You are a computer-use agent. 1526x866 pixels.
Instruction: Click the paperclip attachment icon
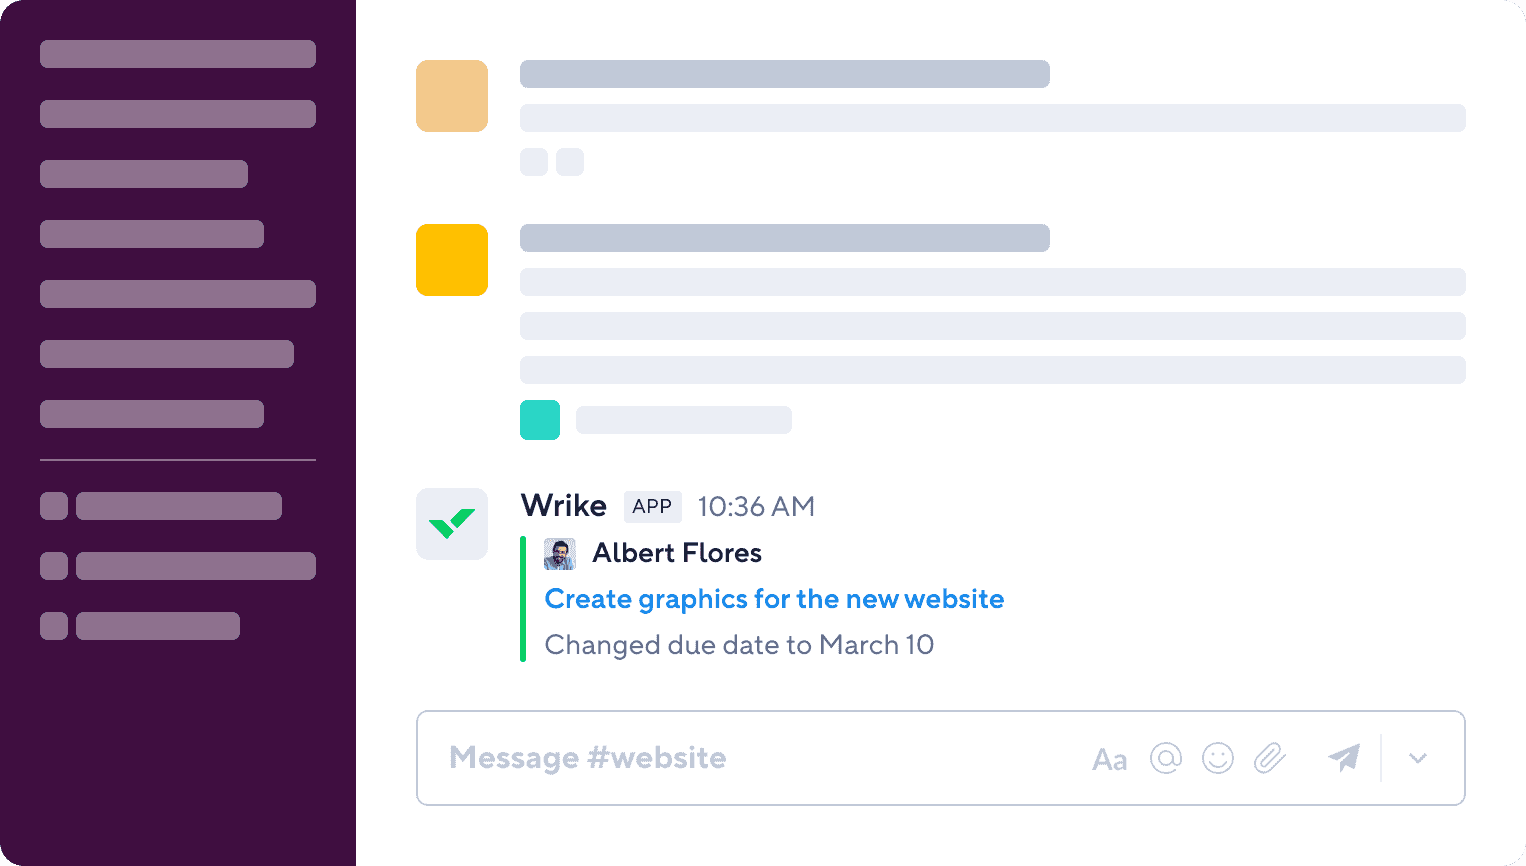click(1270, 758)
